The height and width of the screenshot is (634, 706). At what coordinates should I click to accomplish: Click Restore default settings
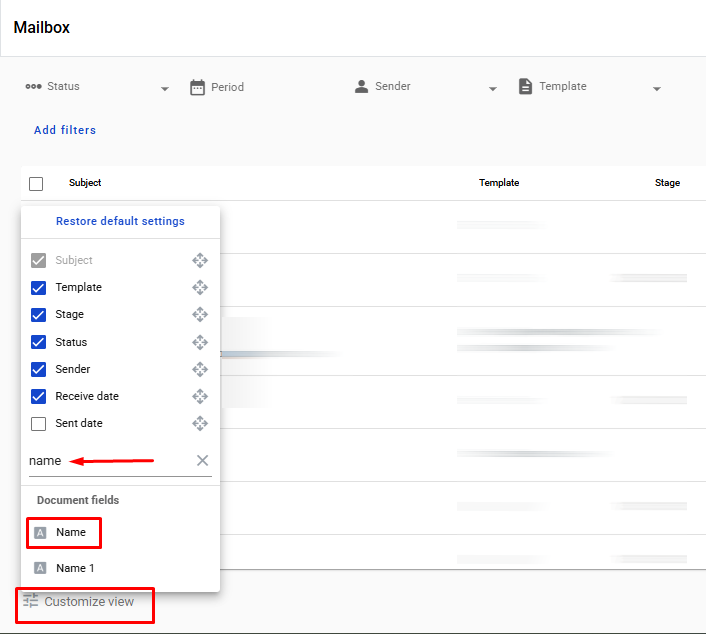tap(120, 221)
